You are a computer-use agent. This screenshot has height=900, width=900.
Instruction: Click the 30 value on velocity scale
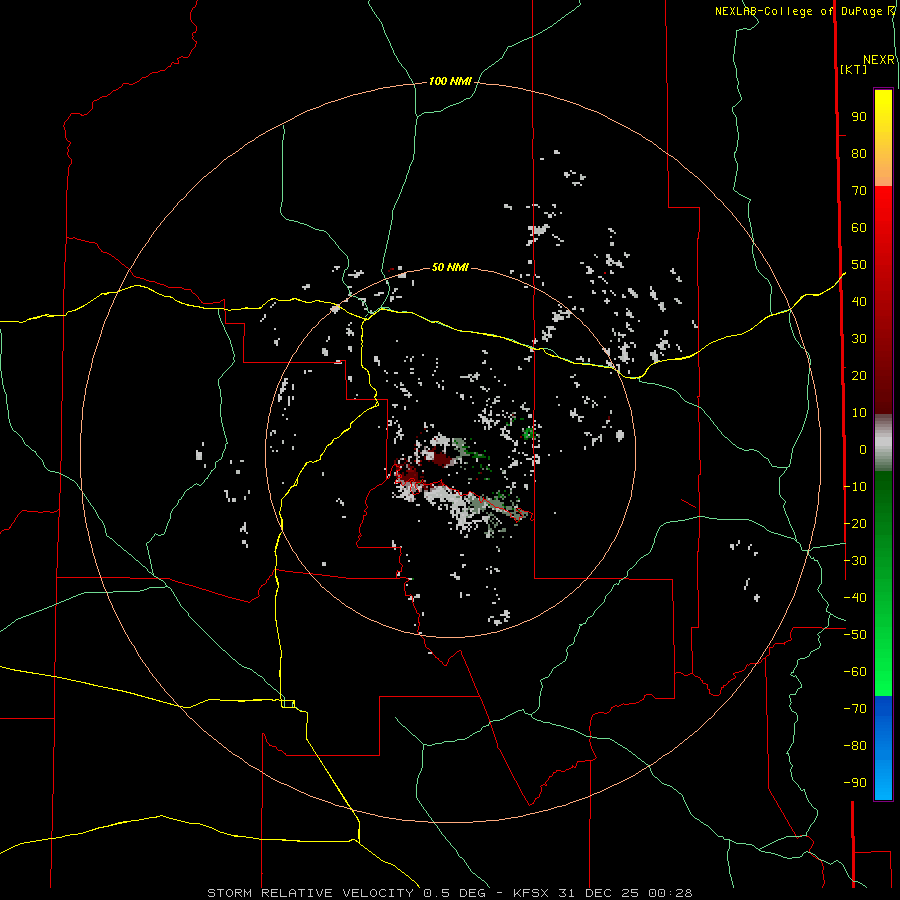click(x=859, y=339)
